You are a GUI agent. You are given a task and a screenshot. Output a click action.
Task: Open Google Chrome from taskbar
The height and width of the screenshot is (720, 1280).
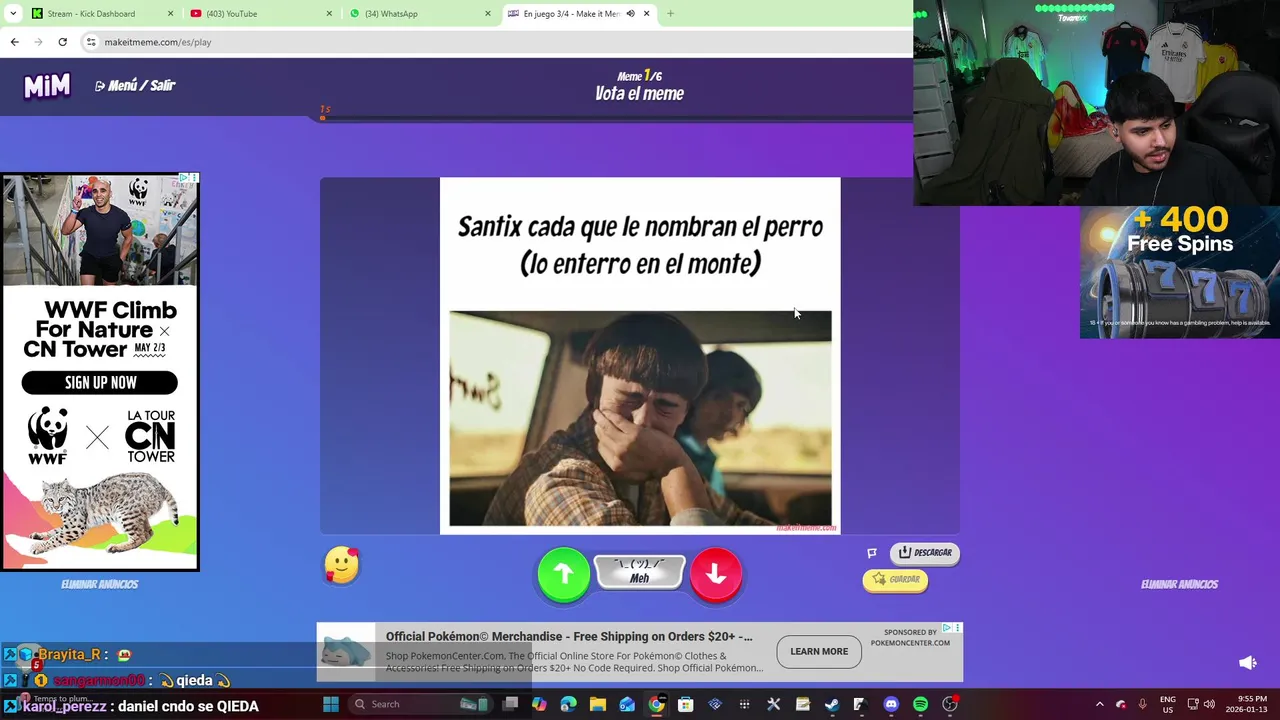point(656,704)
